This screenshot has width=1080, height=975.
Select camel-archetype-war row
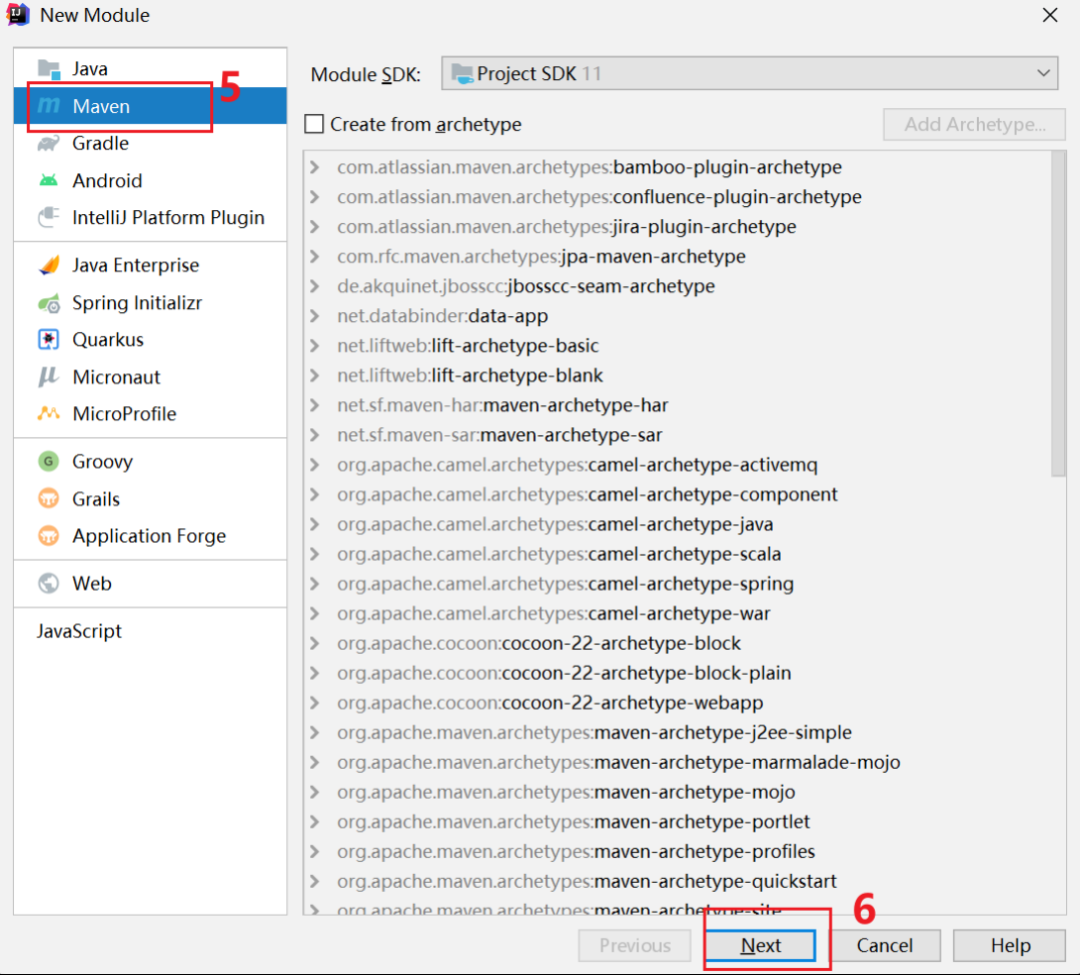tap(677, 613)
